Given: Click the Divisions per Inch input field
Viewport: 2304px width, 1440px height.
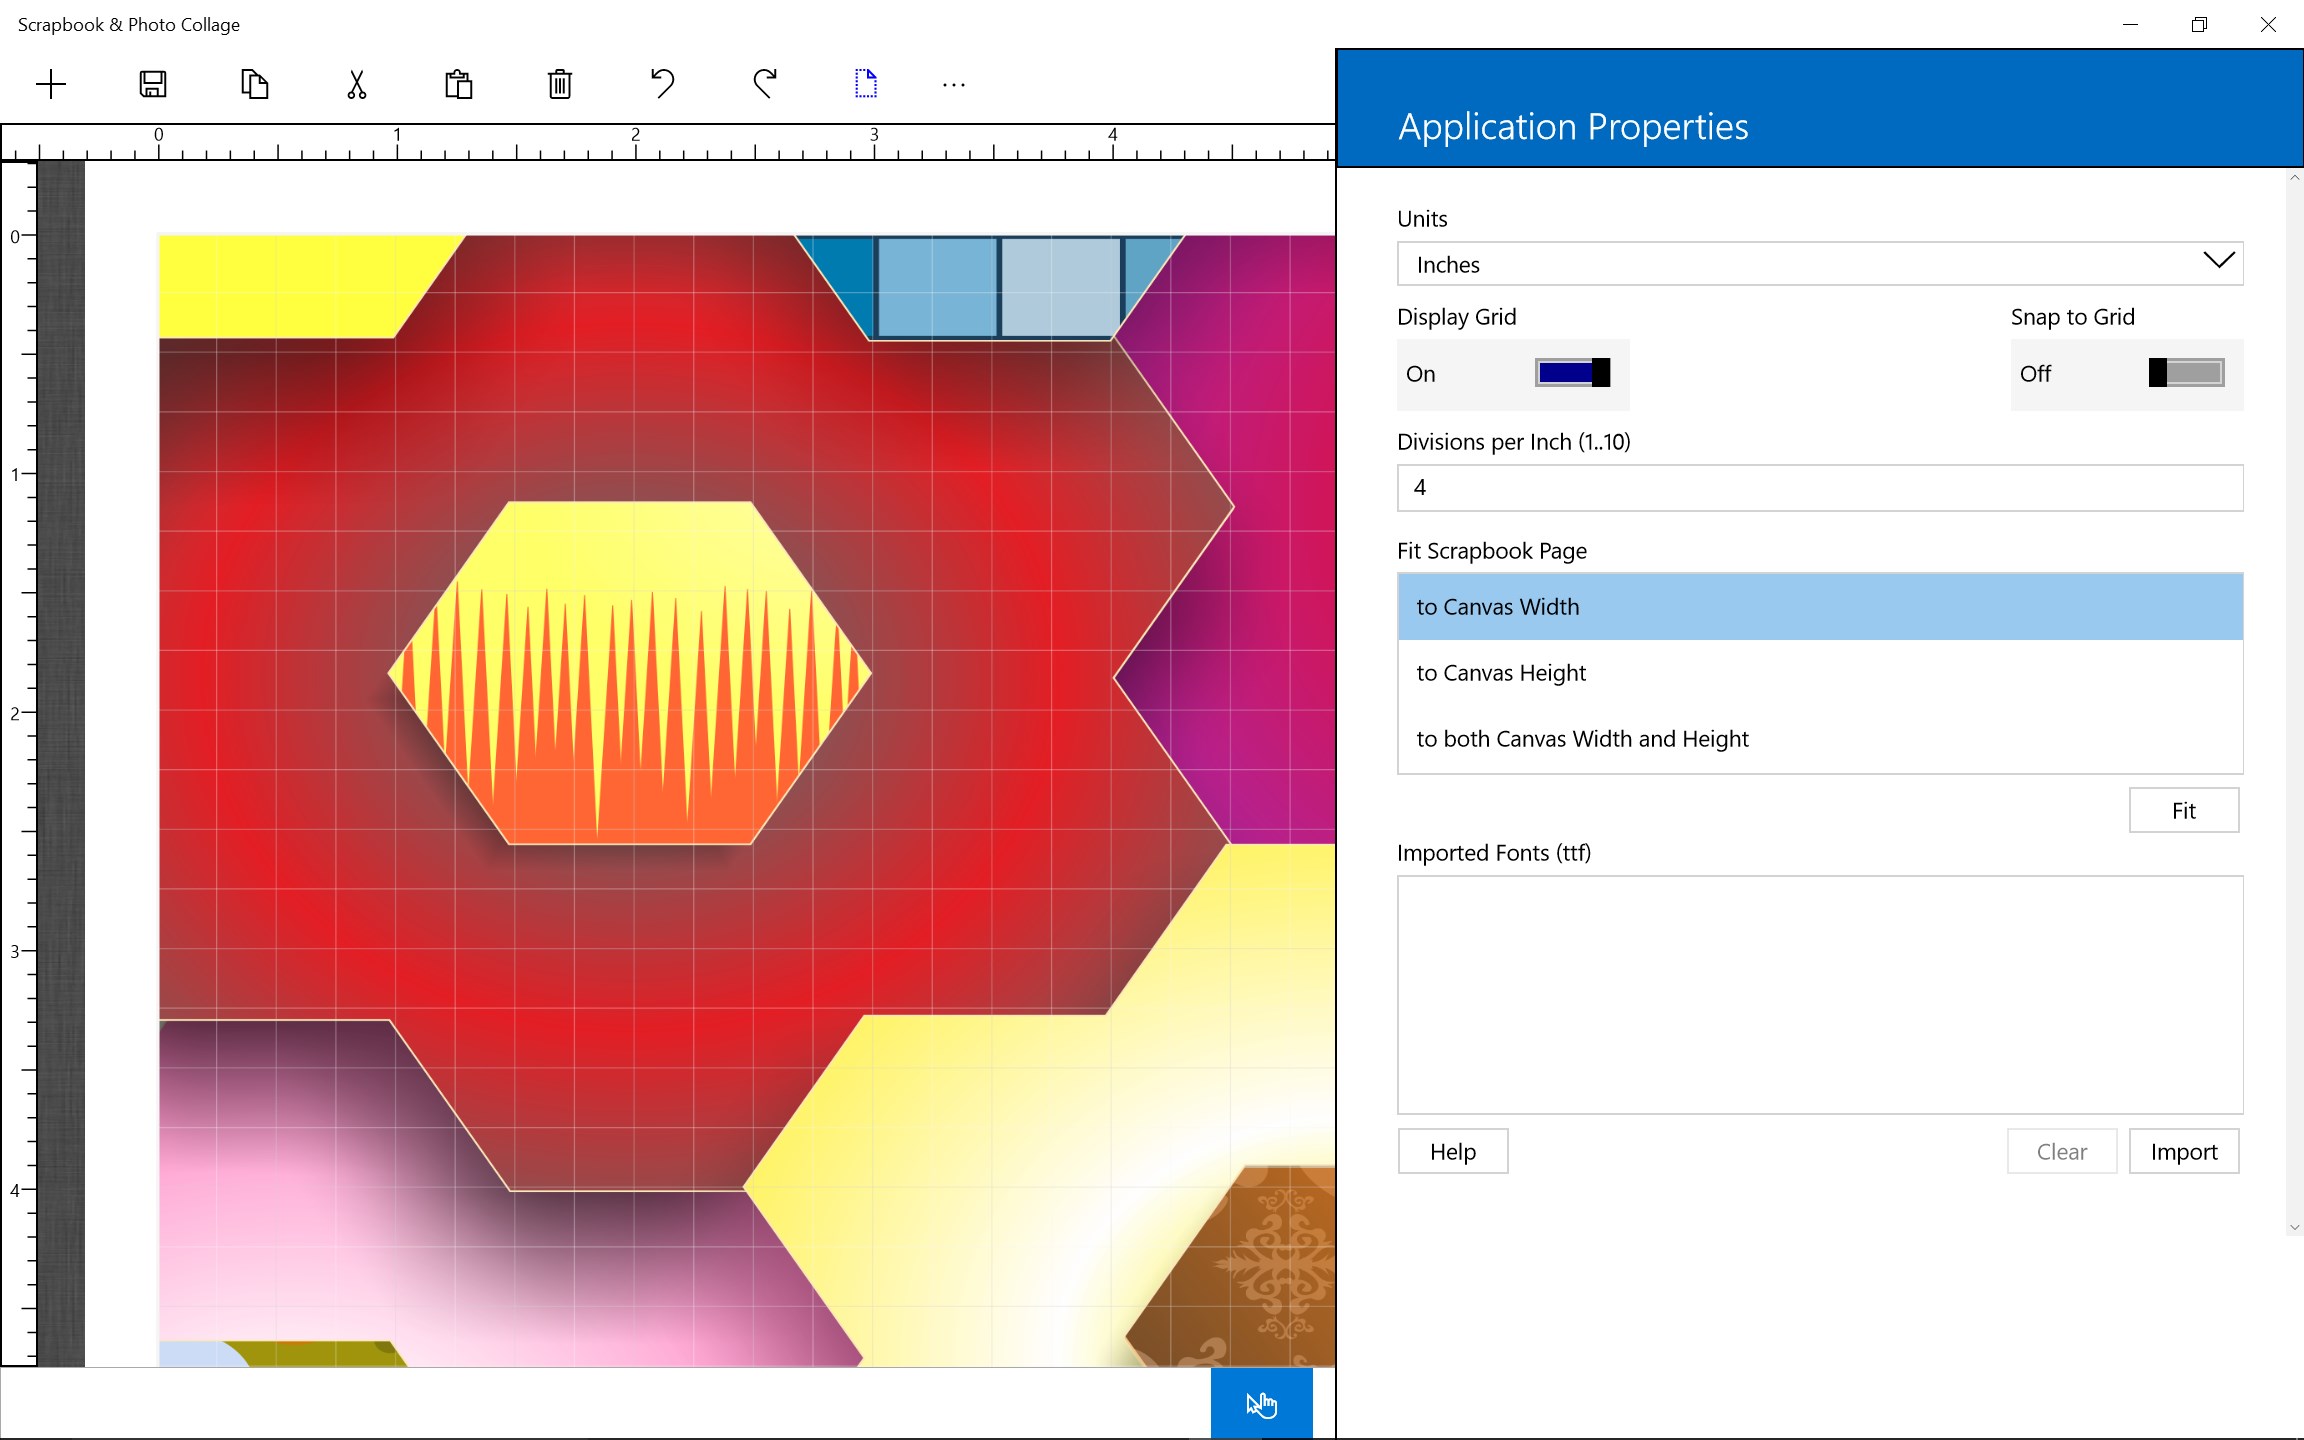Looking at the screenshot, I should pyautogui.click(x=1819, y=488).
